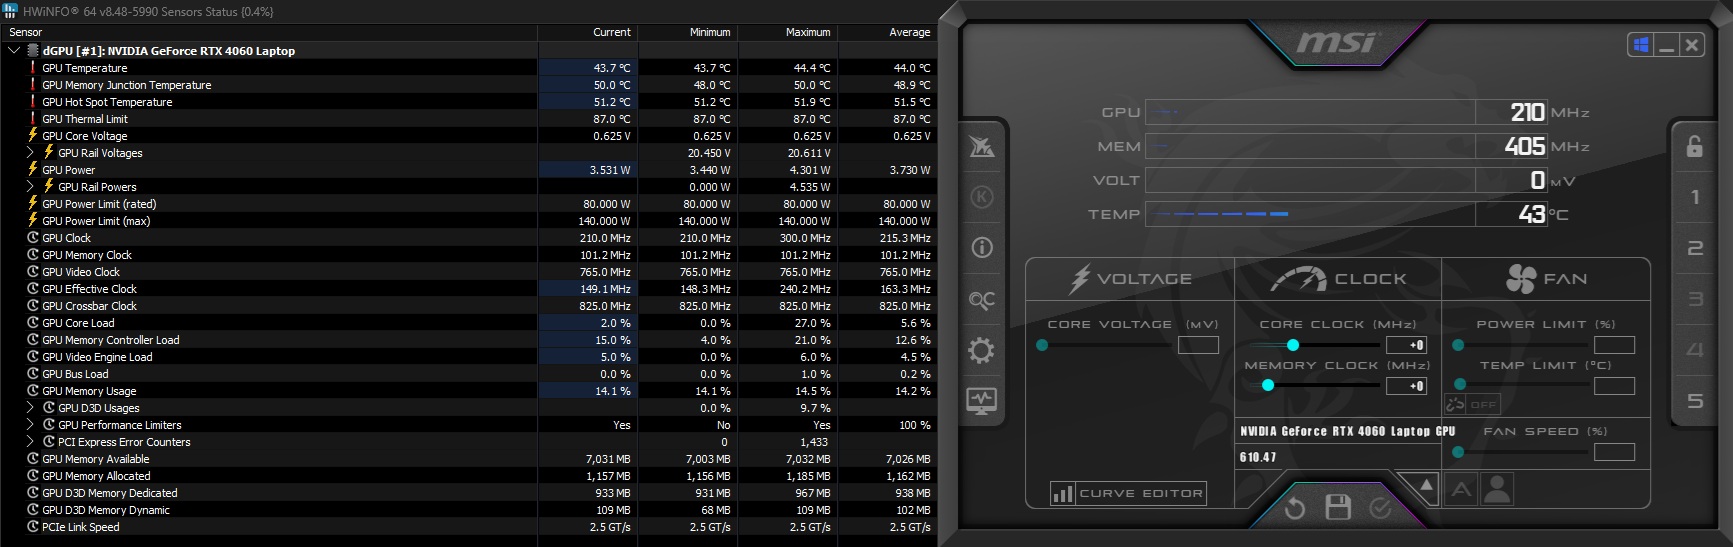Viewport: 1733px width, 547px height.
Task: Click the GPU Memory Available row icon
Action: pyautogui.click(x=33, y=459)
